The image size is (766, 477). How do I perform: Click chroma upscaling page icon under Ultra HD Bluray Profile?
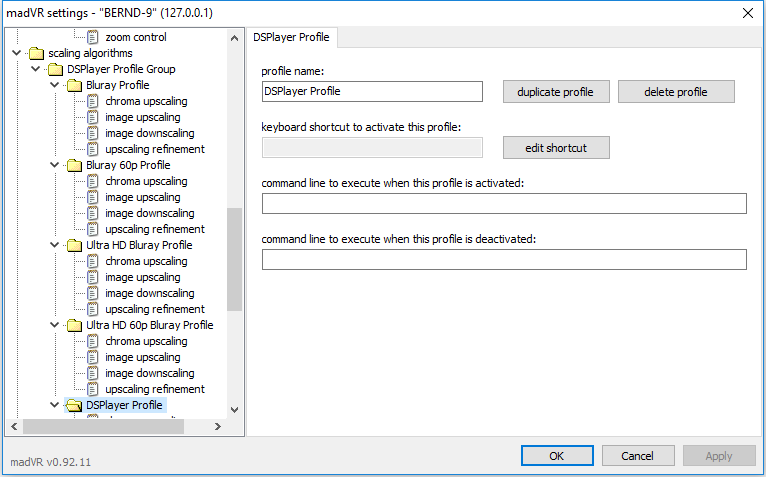(x=92, y=261)
